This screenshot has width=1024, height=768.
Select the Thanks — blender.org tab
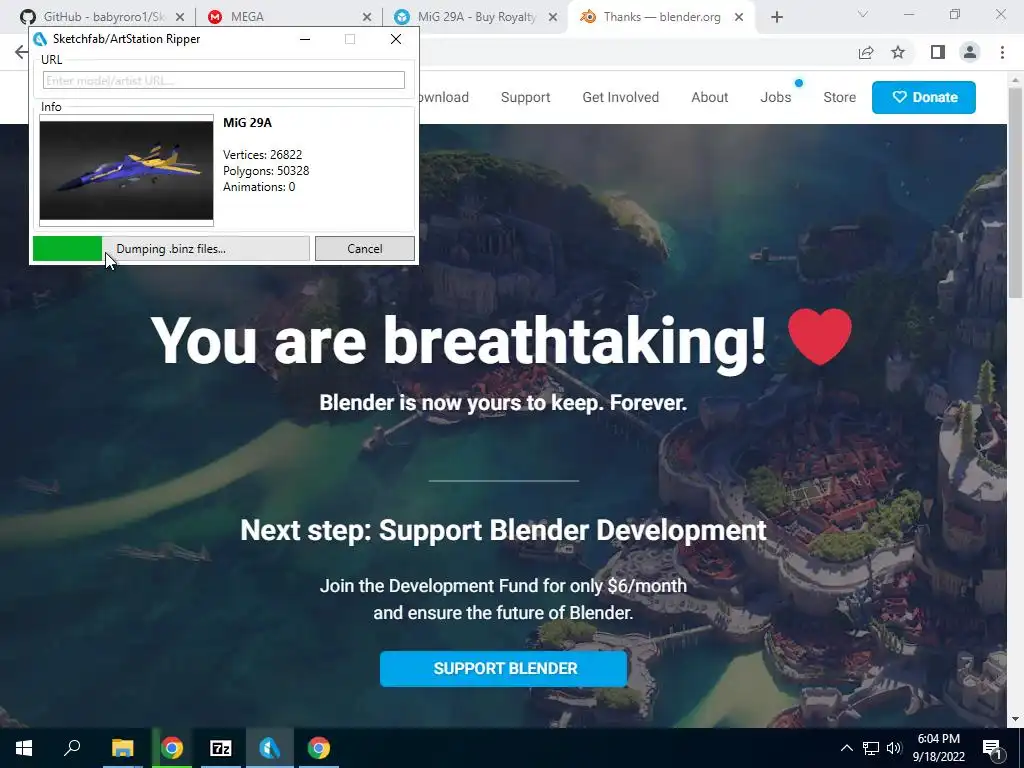(x=662, y=17)
